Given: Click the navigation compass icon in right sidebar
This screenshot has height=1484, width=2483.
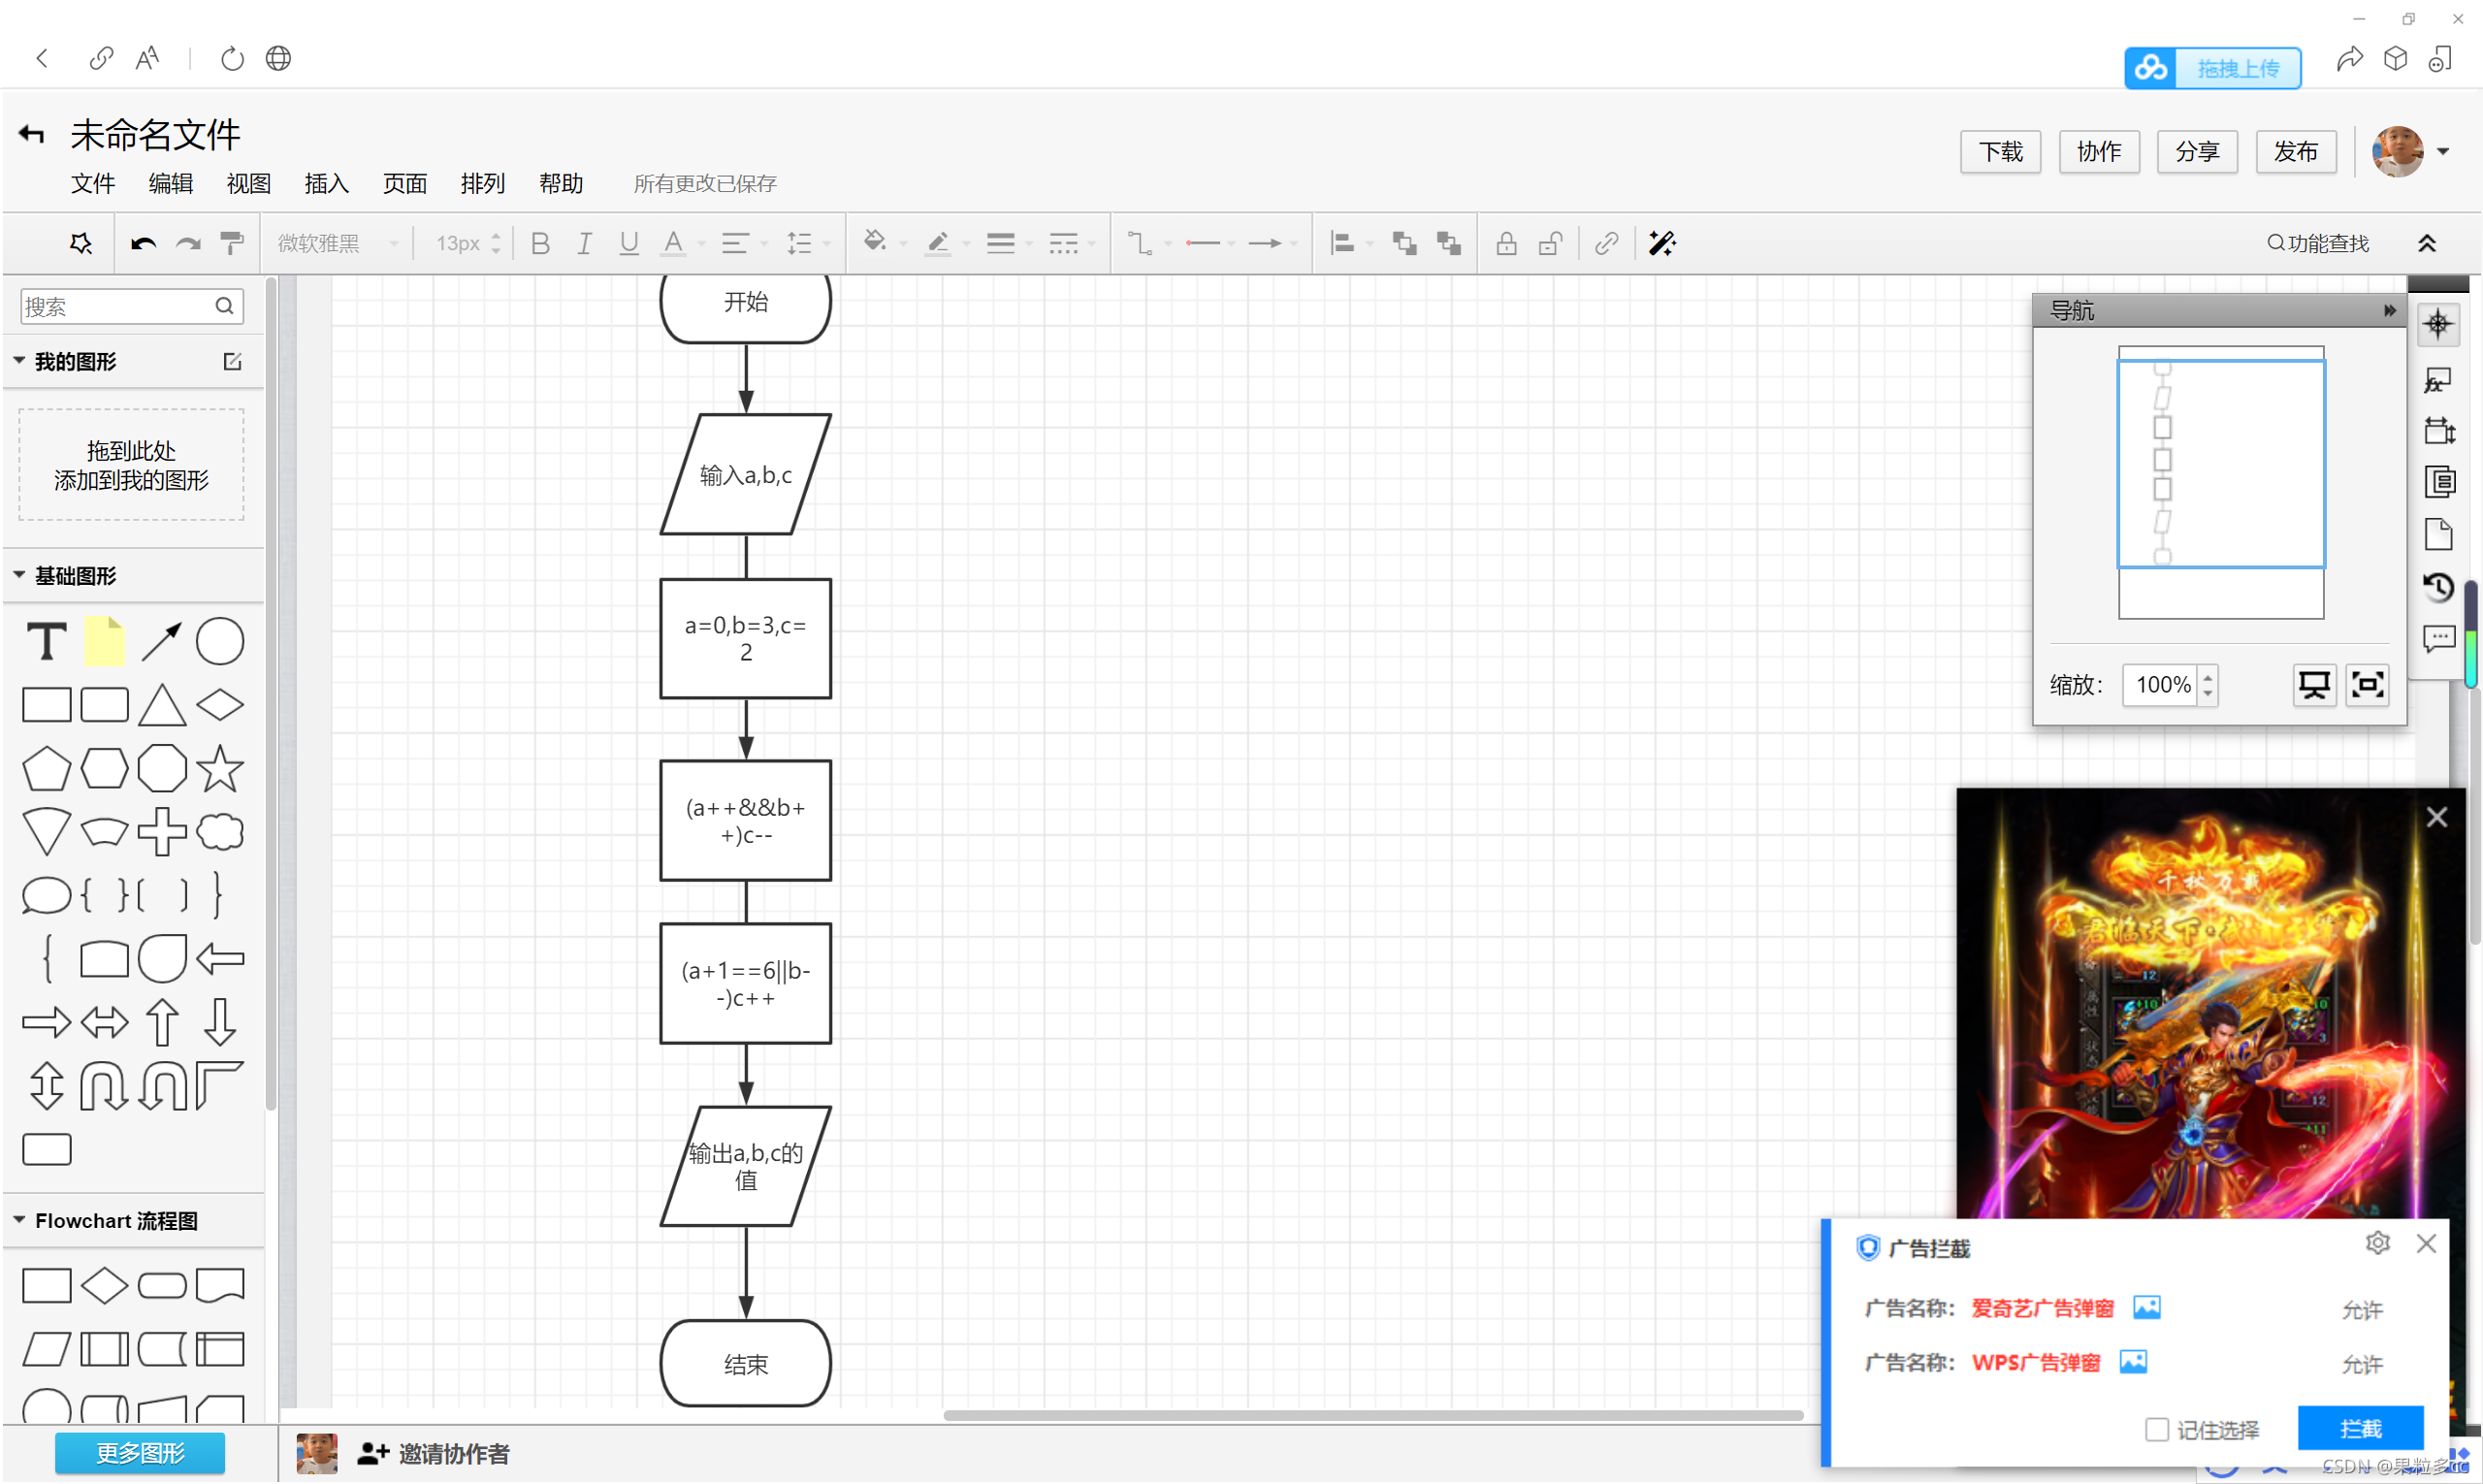Looking at the screenshot, I should pyautogui.click(x=2438, y=324).
